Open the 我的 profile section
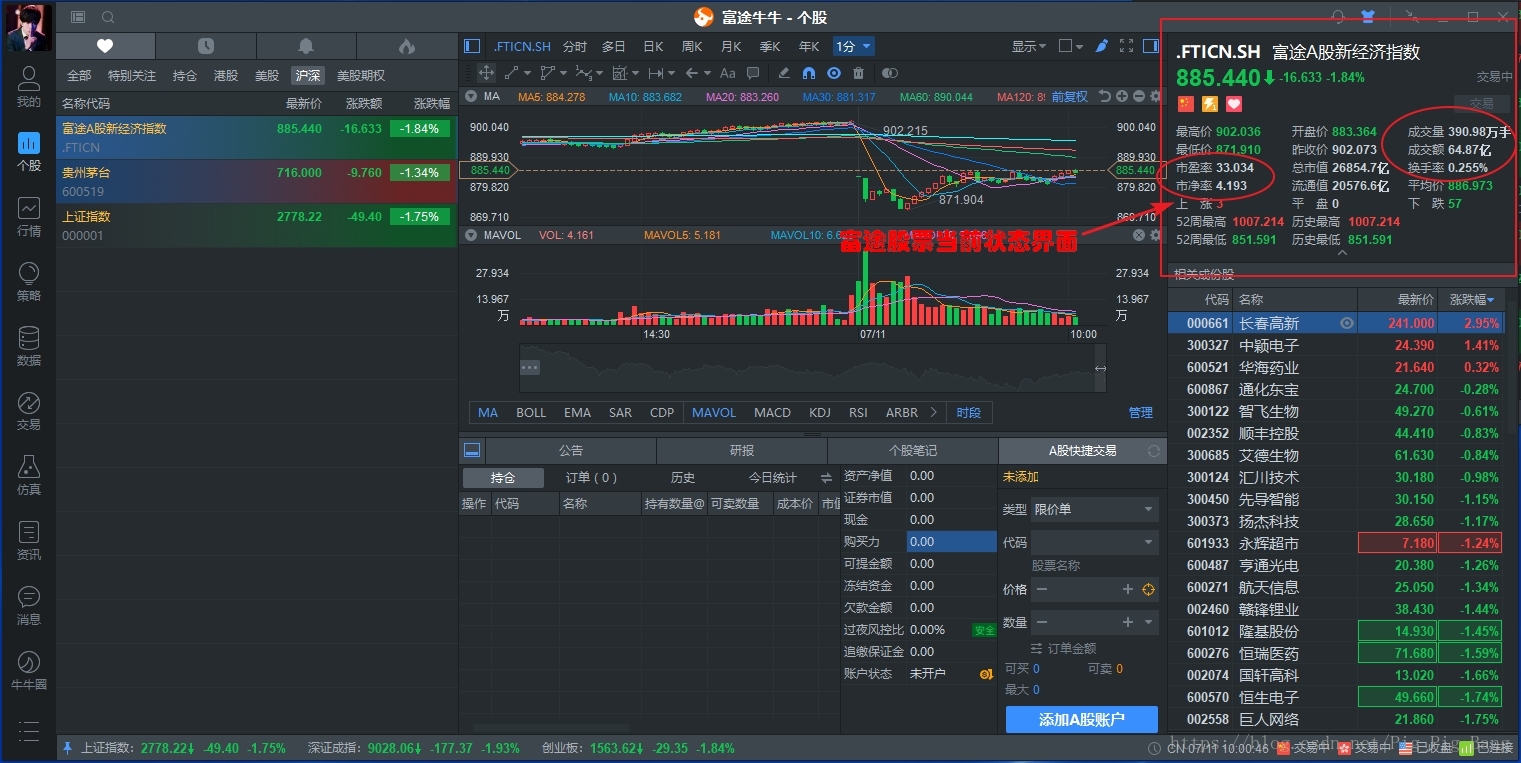Screen dimensions: 1521x763 point(29,87)
